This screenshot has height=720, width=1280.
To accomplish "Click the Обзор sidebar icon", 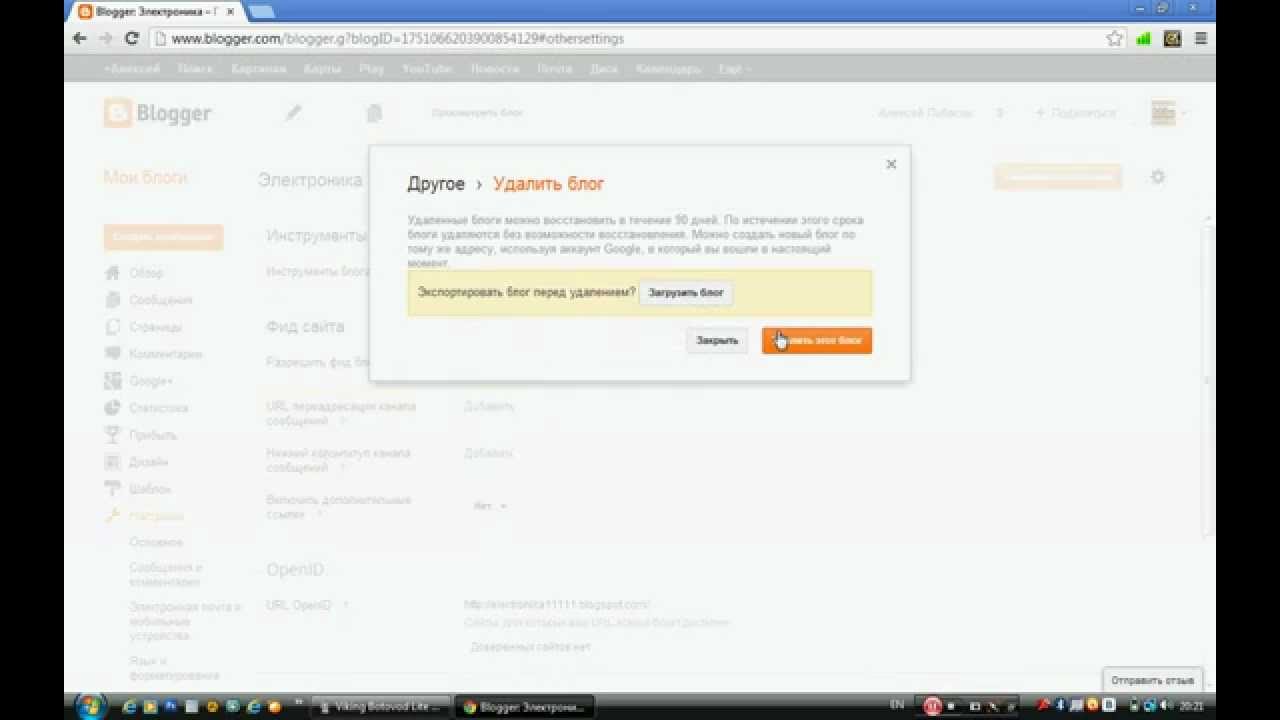I will (112, 273).
